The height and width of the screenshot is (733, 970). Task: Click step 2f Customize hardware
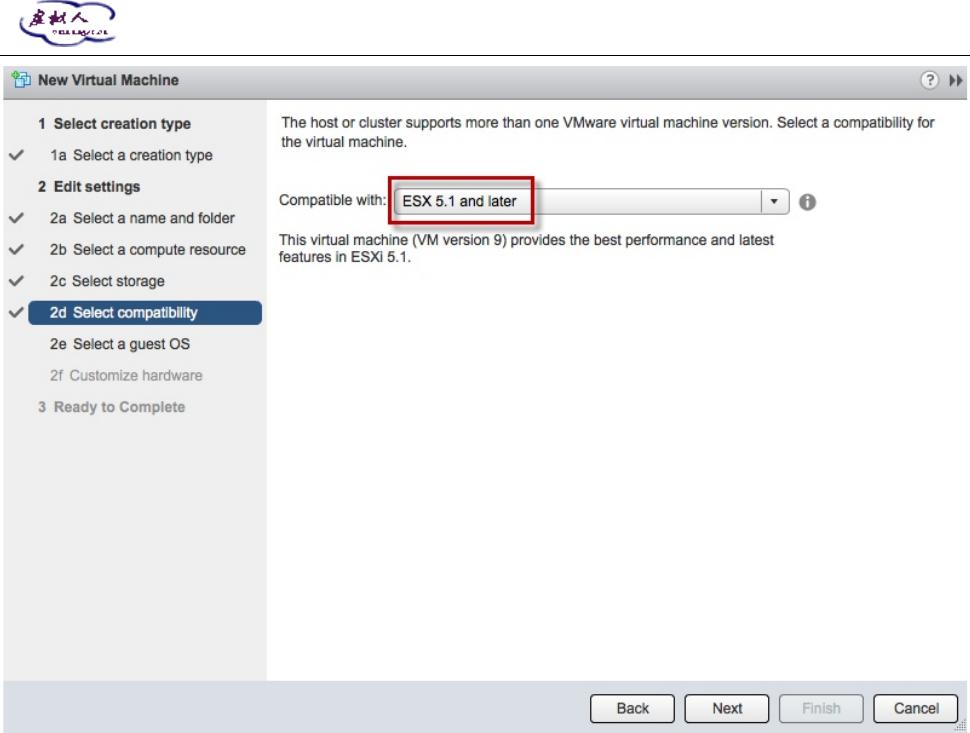coord(126,376)
